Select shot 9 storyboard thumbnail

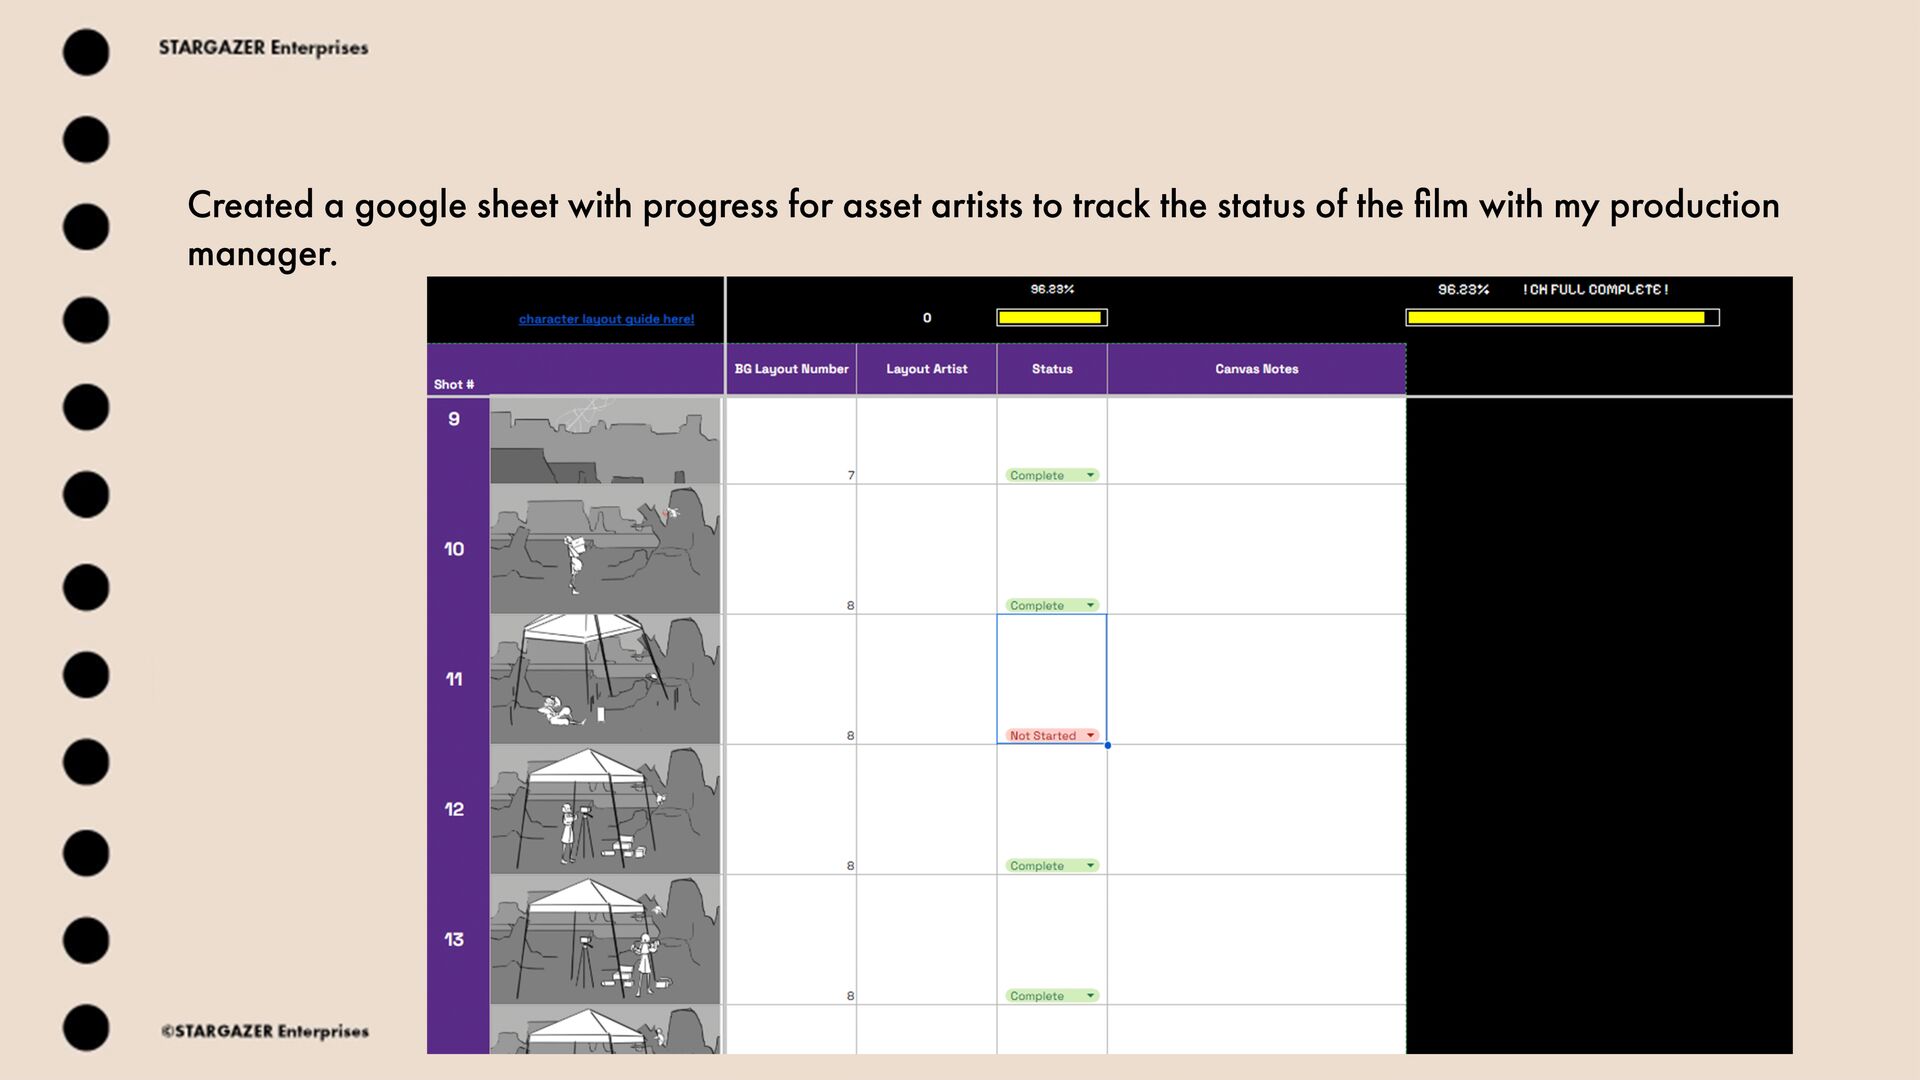click(604, 440)
